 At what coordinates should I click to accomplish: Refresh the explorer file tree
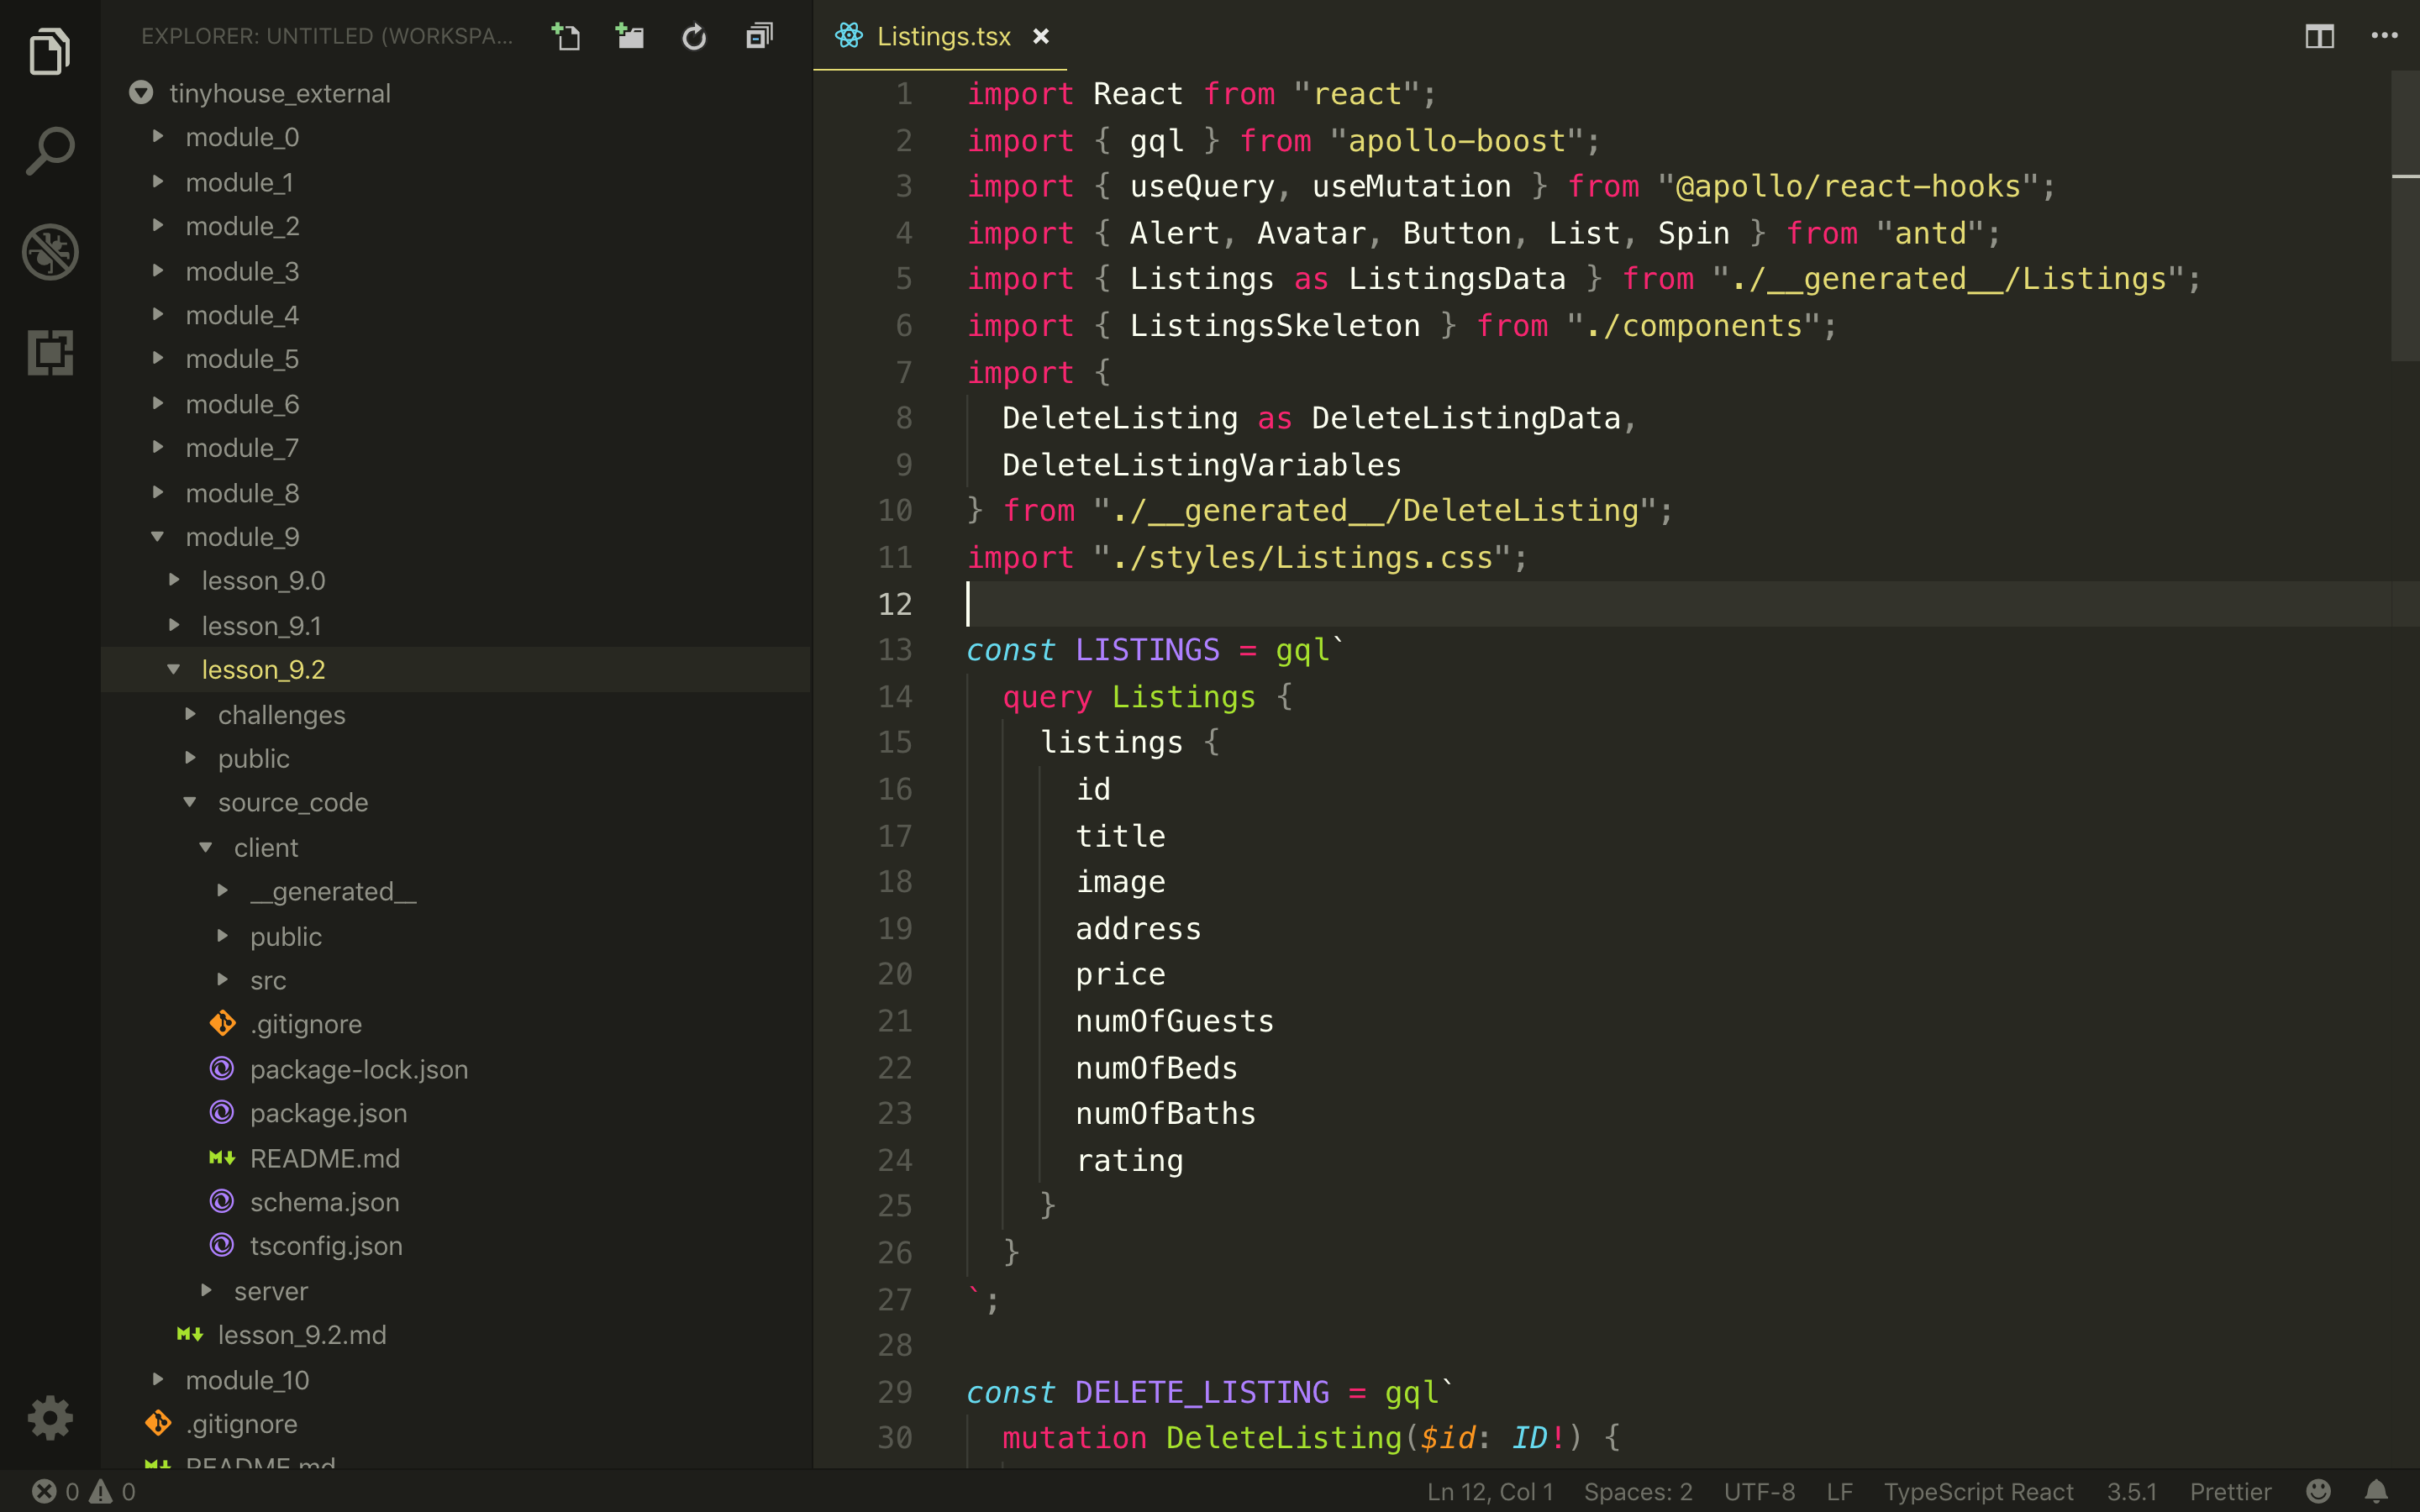click(x=694, y=37)
